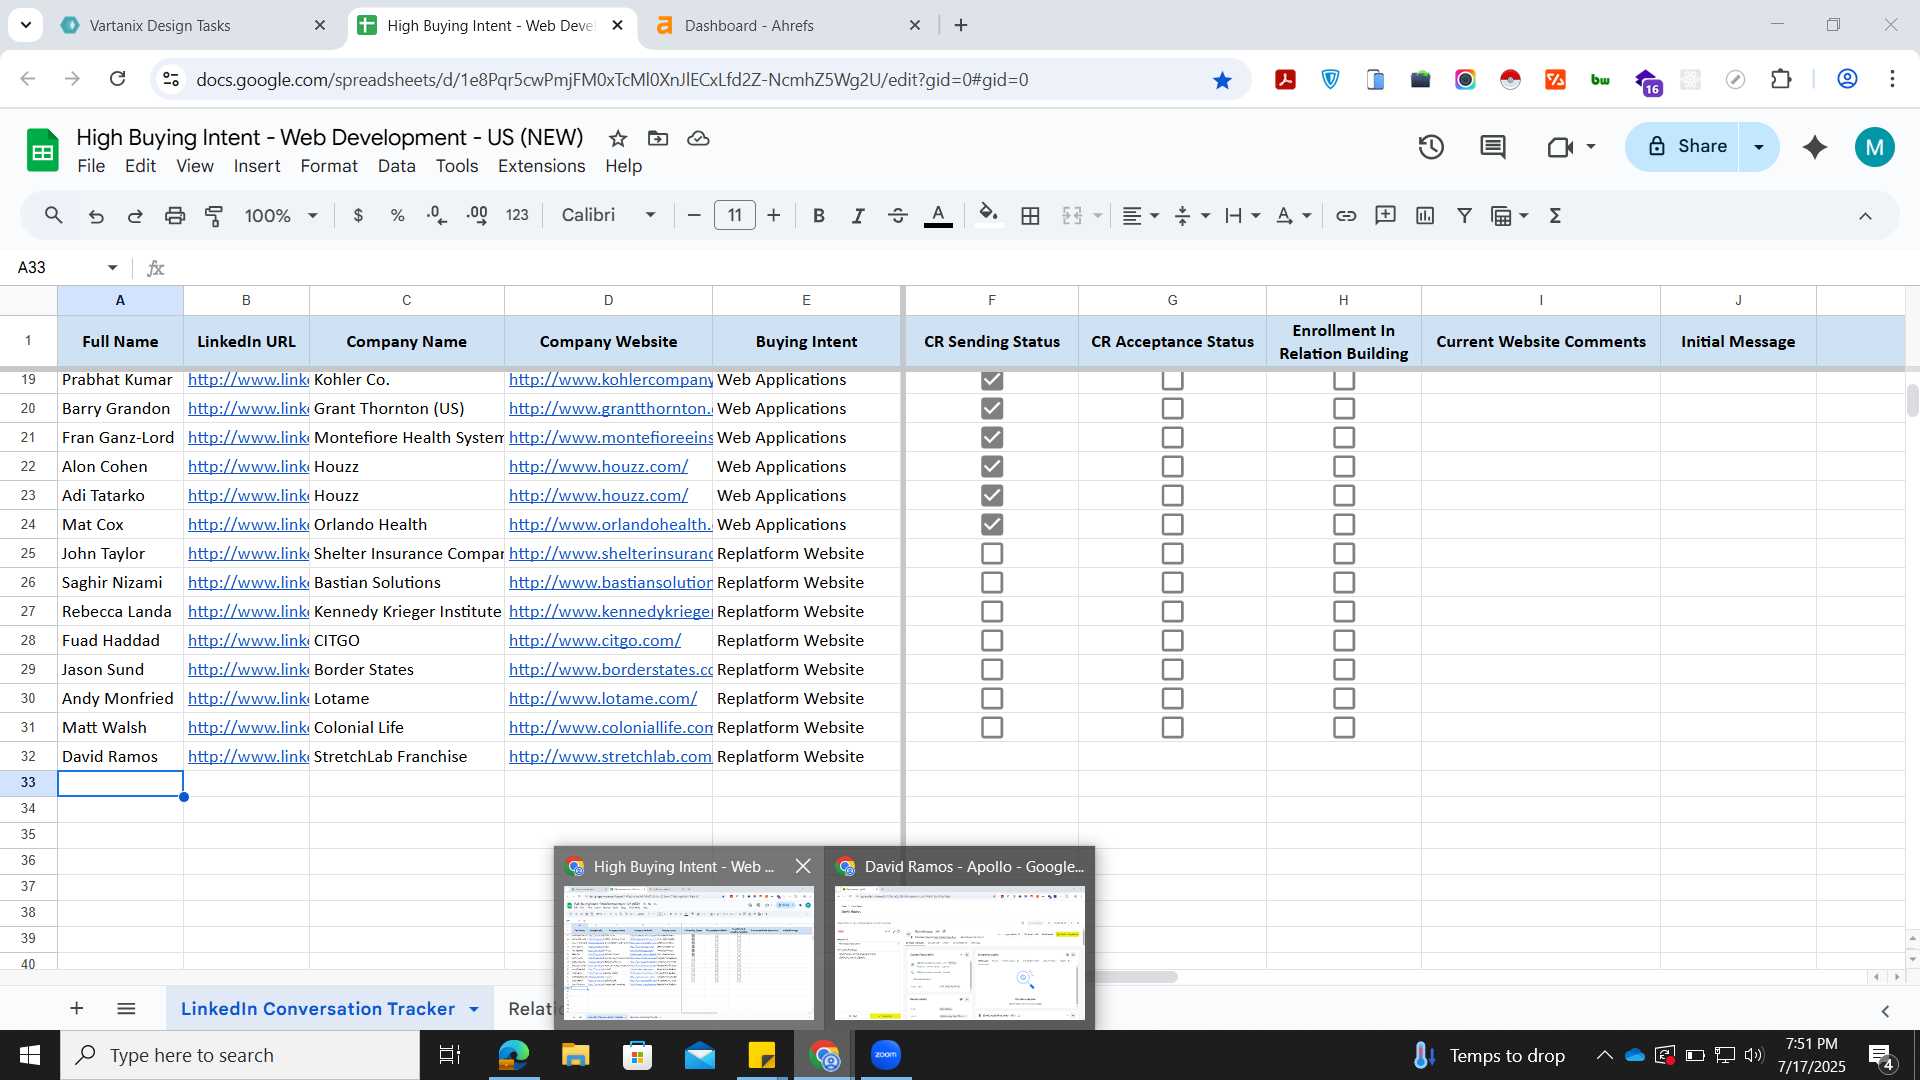The height and width of the screenshot is (1080, 1920).
Task: Check CR Acceptance Status for Rebecca Landa
Action: 1173,611
